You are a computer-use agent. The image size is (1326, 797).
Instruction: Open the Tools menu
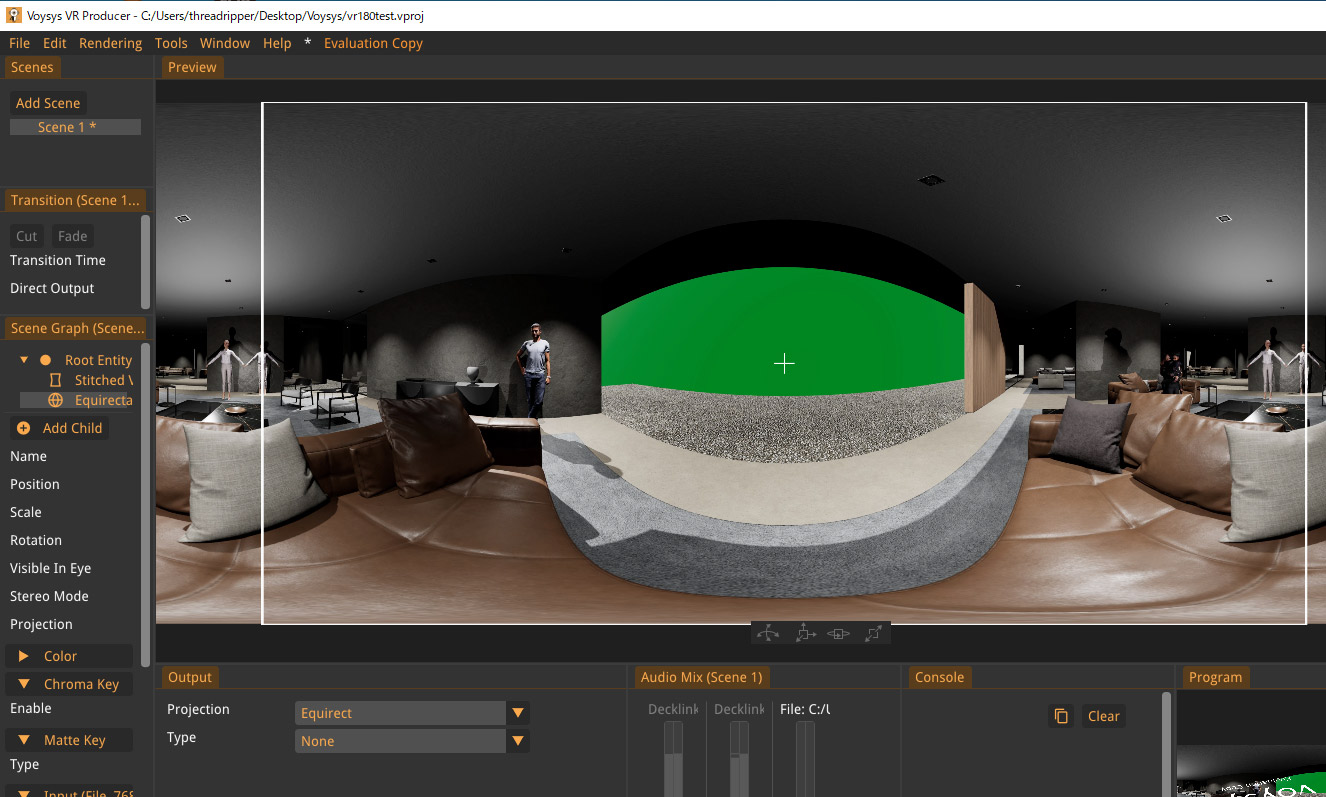point(171,43)
